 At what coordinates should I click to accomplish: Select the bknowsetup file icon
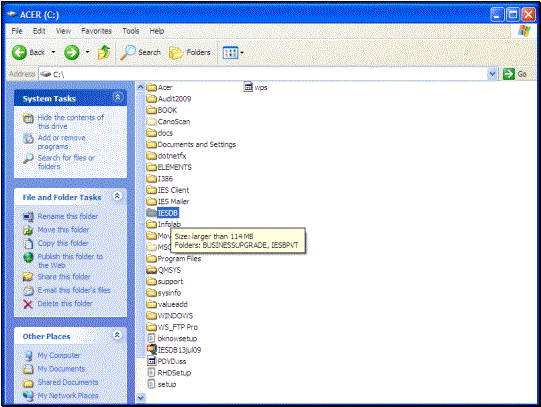click(151, 338)
